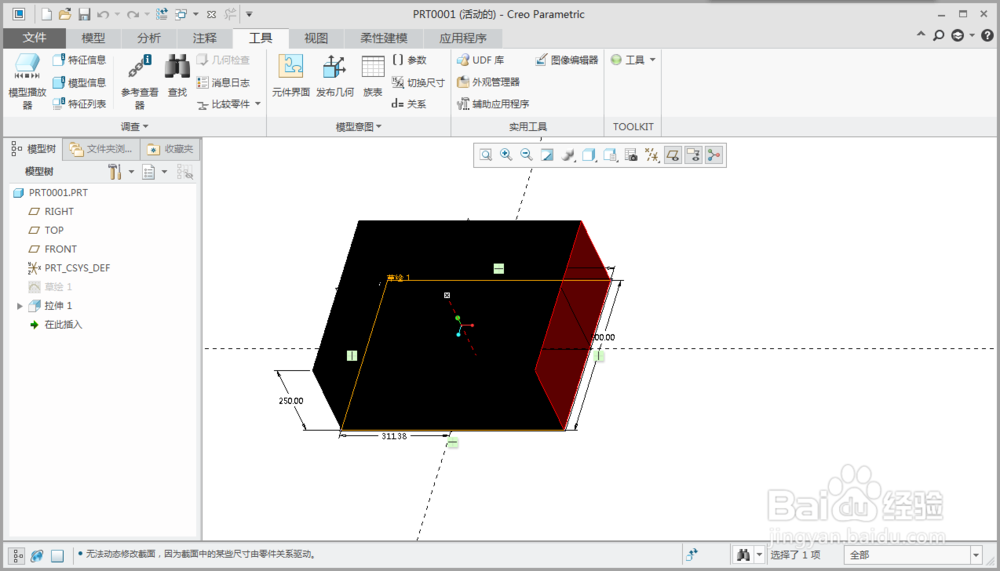Click the screenshot camera icon in graphics toolbar
This screenshot has width=1000, height=571.
point(631,154)
